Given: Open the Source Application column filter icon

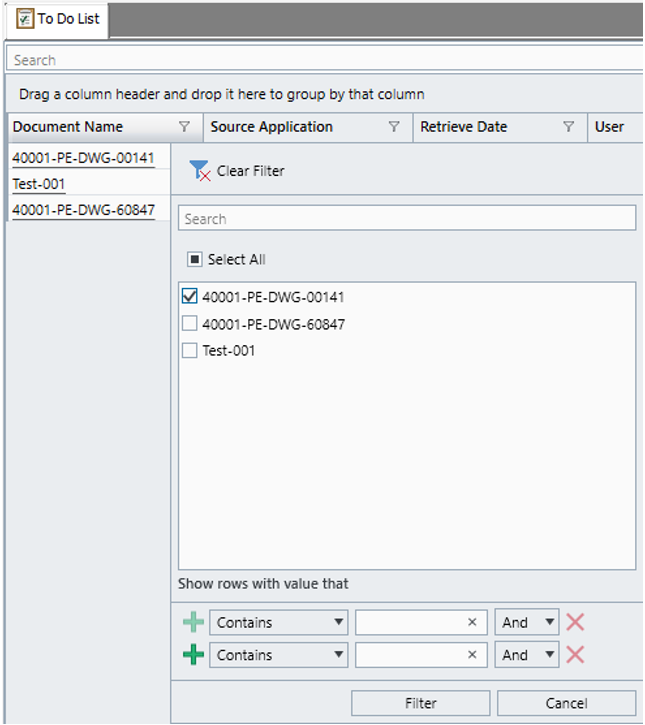Looking at the screenshot, I should (394, 127).
